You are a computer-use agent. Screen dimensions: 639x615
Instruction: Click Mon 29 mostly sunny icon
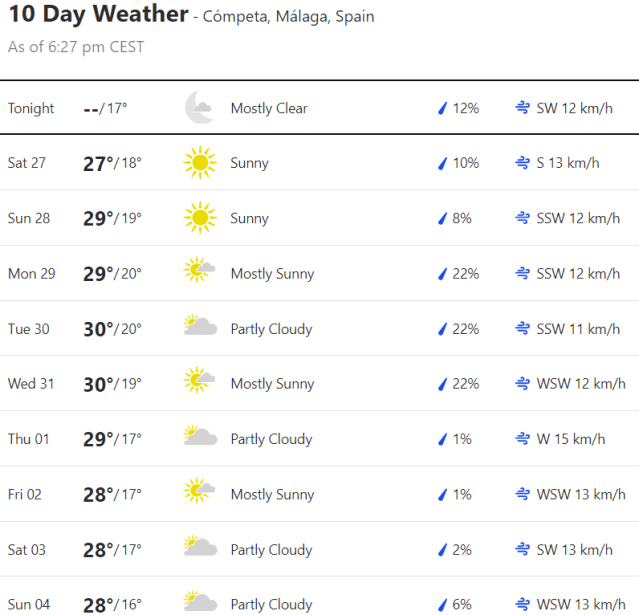click(x=200, y=271)
